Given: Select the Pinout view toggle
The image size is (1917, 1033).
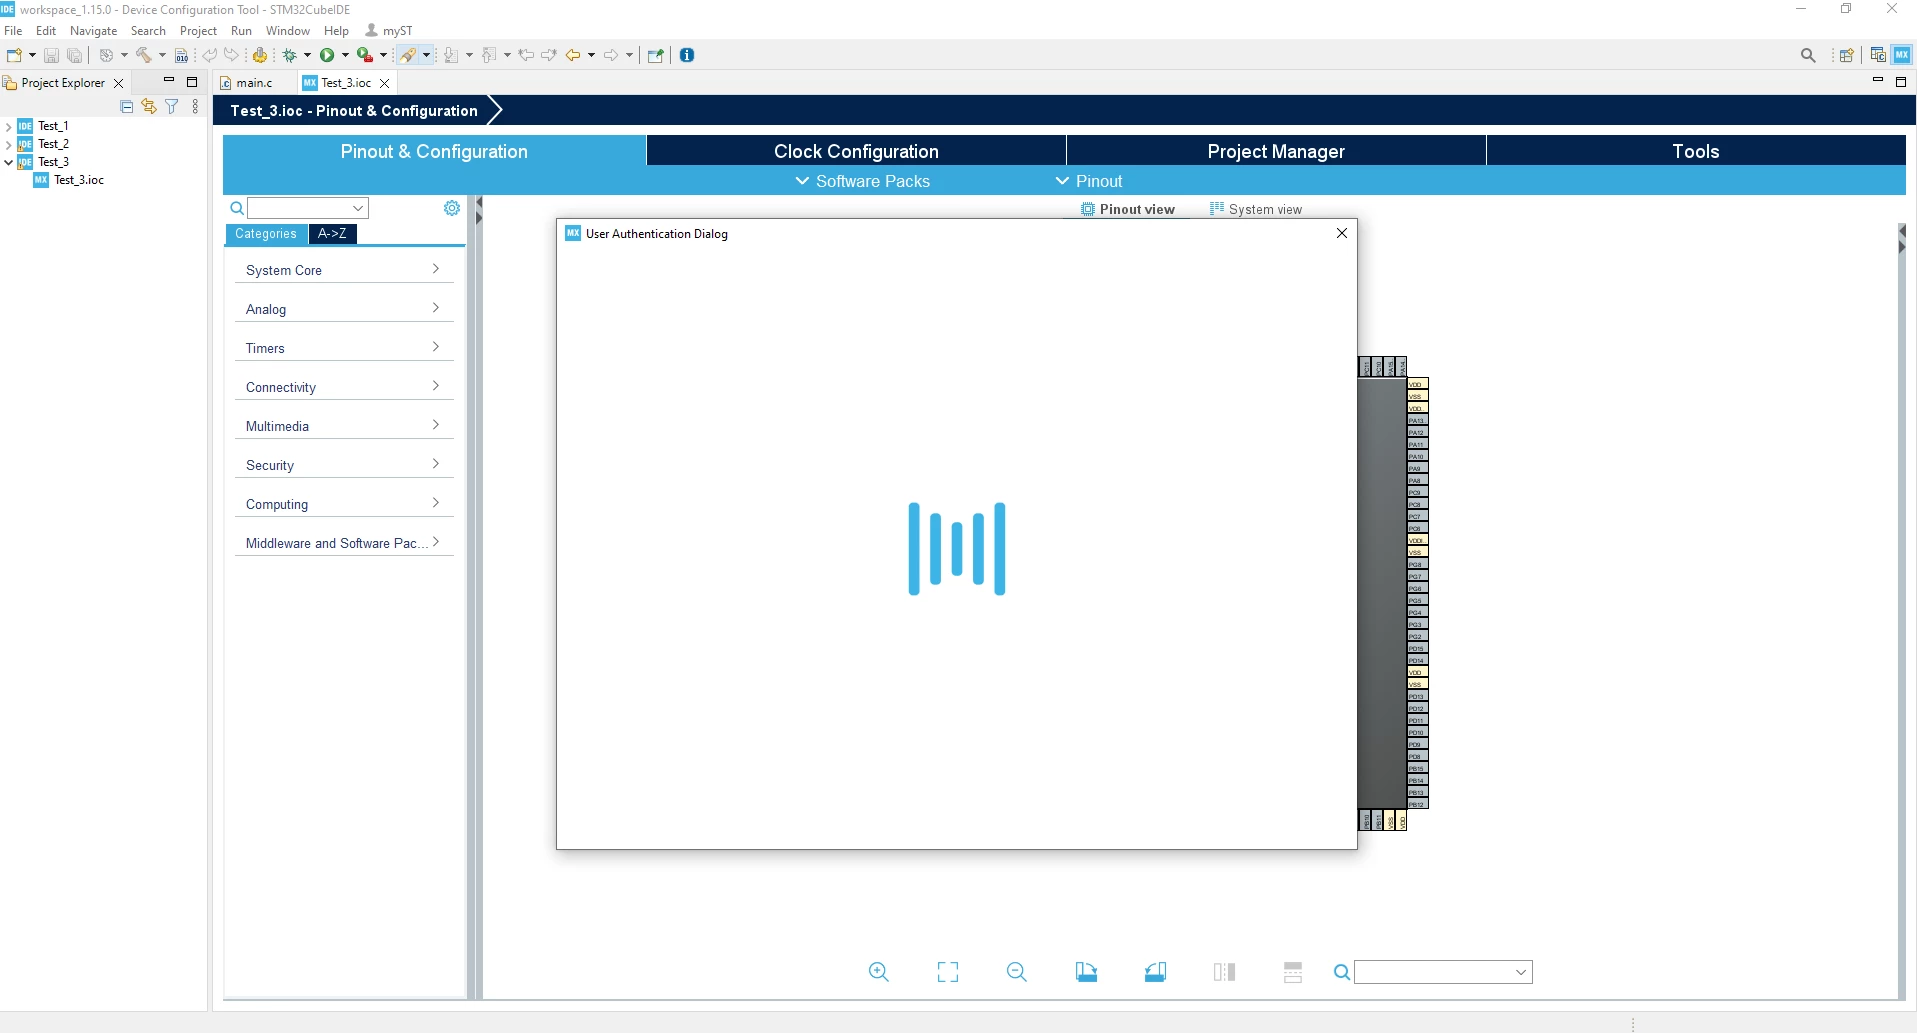Looking at the screenshot, I should 1128,209.
